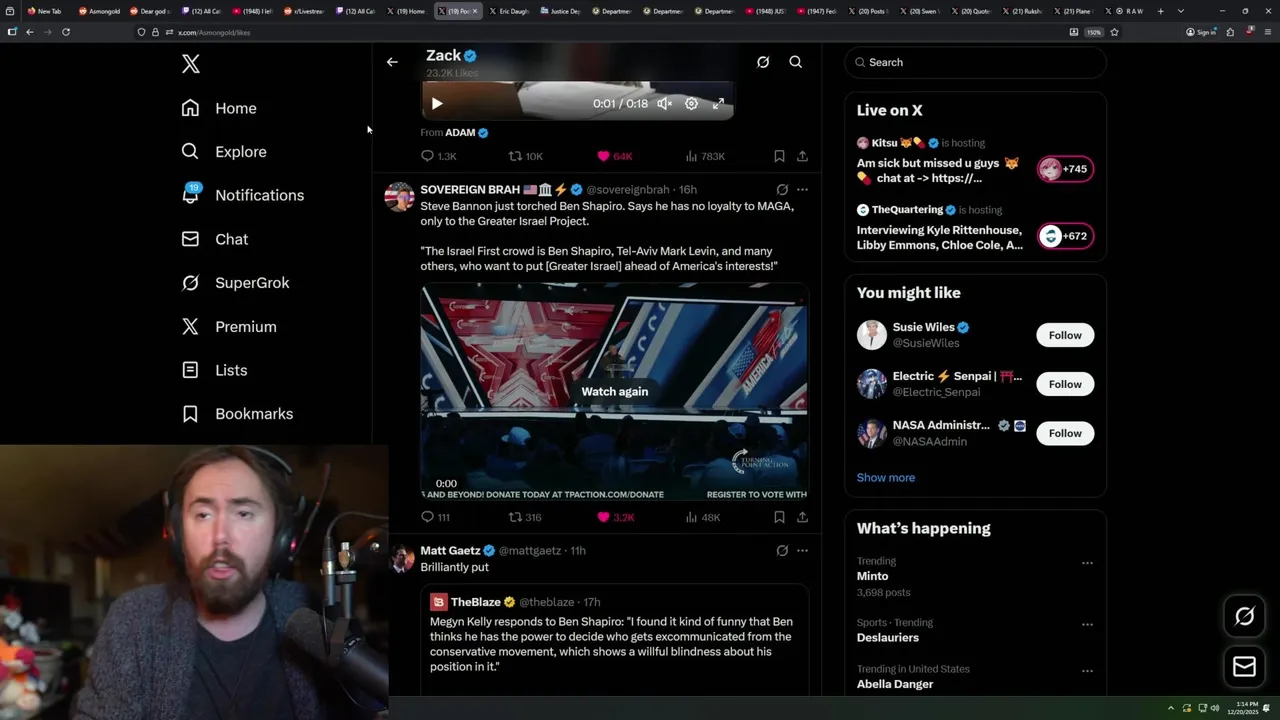Join Kitsu's live space with +745
Image resolution: width=1280 pixels, height=720 pixels.
pos(1065,169)
